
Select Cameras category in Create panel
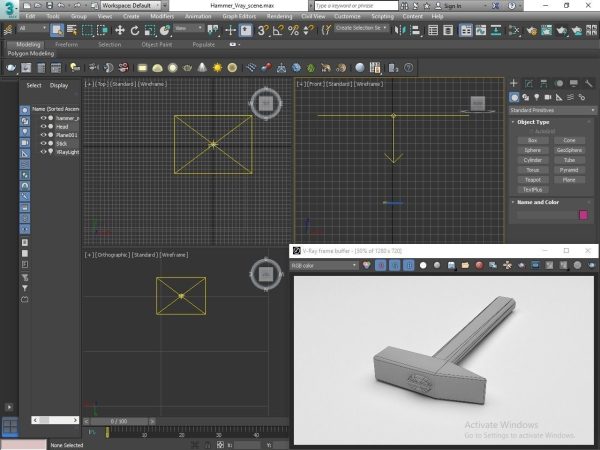548,98
